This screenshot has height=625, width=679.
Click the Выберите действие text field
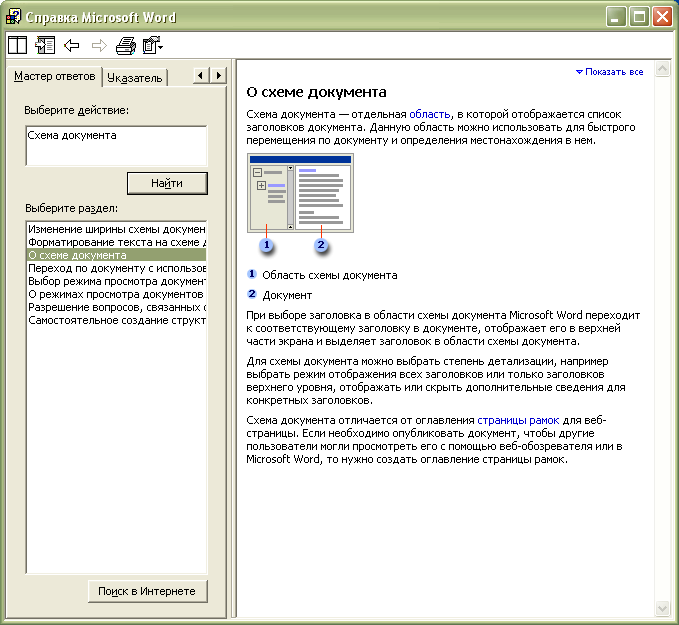pos(116,146)
